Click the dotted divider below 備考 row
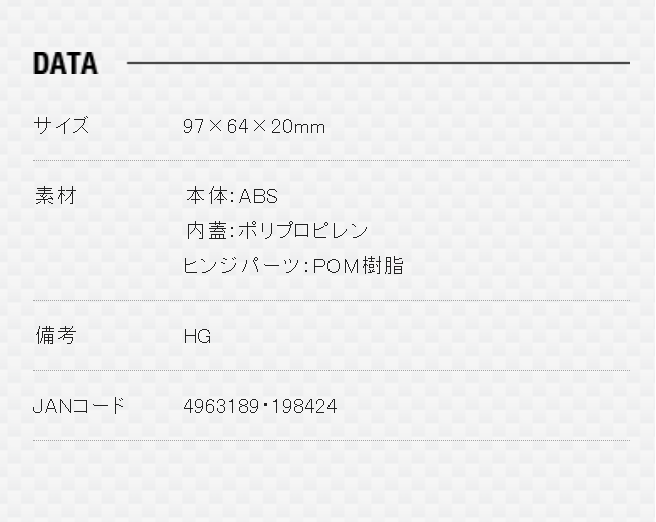This screenshot has height=522, width=656. tap(331, 370)
